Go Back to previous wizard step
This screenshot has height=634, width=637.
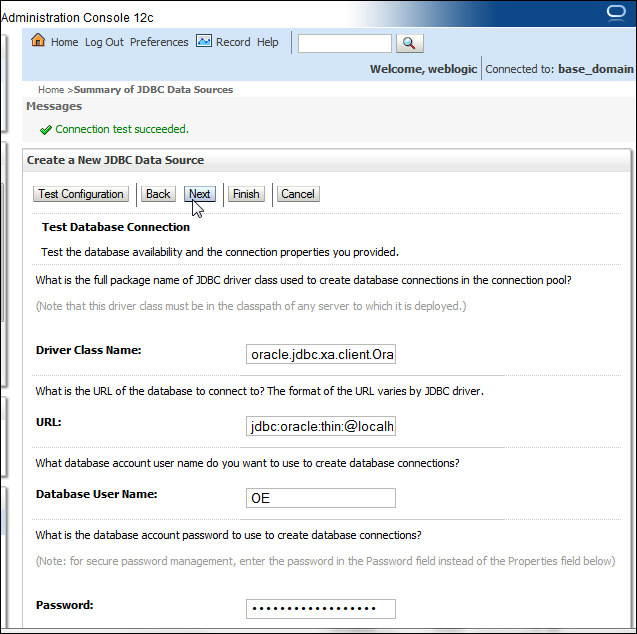pyautogui.click(x=158, y=194)
